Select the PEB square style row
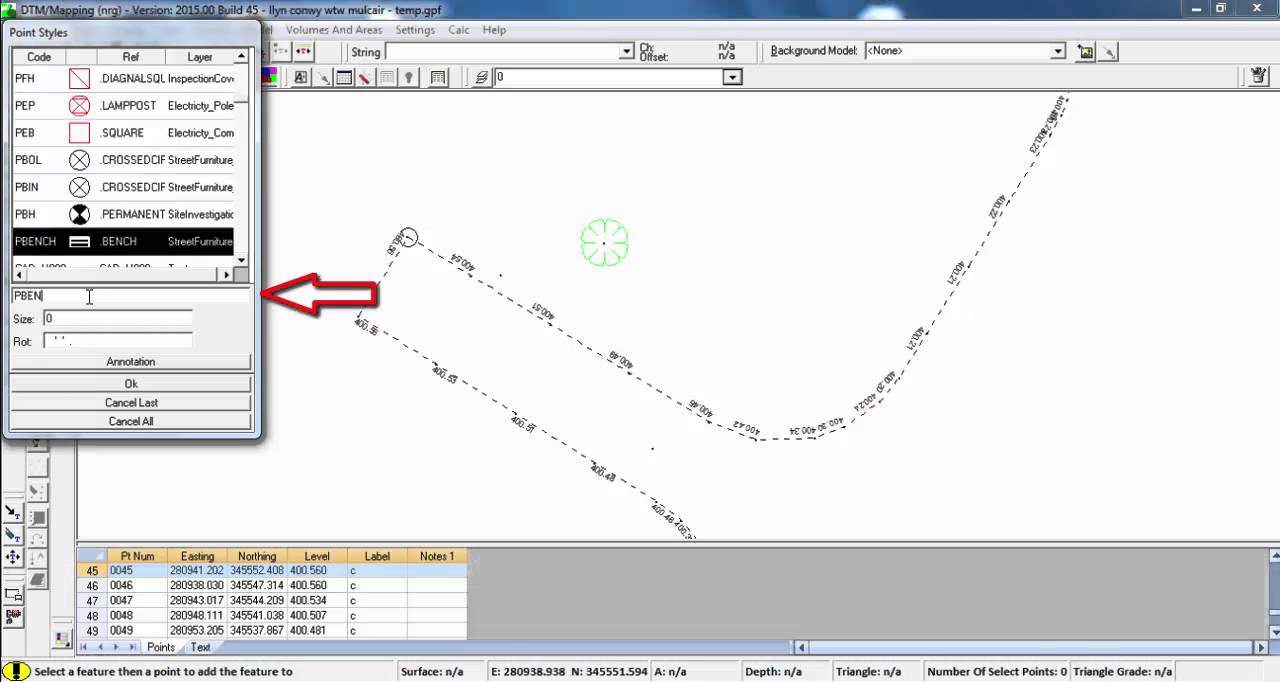1280x682 pixels. tap(123, 132)
